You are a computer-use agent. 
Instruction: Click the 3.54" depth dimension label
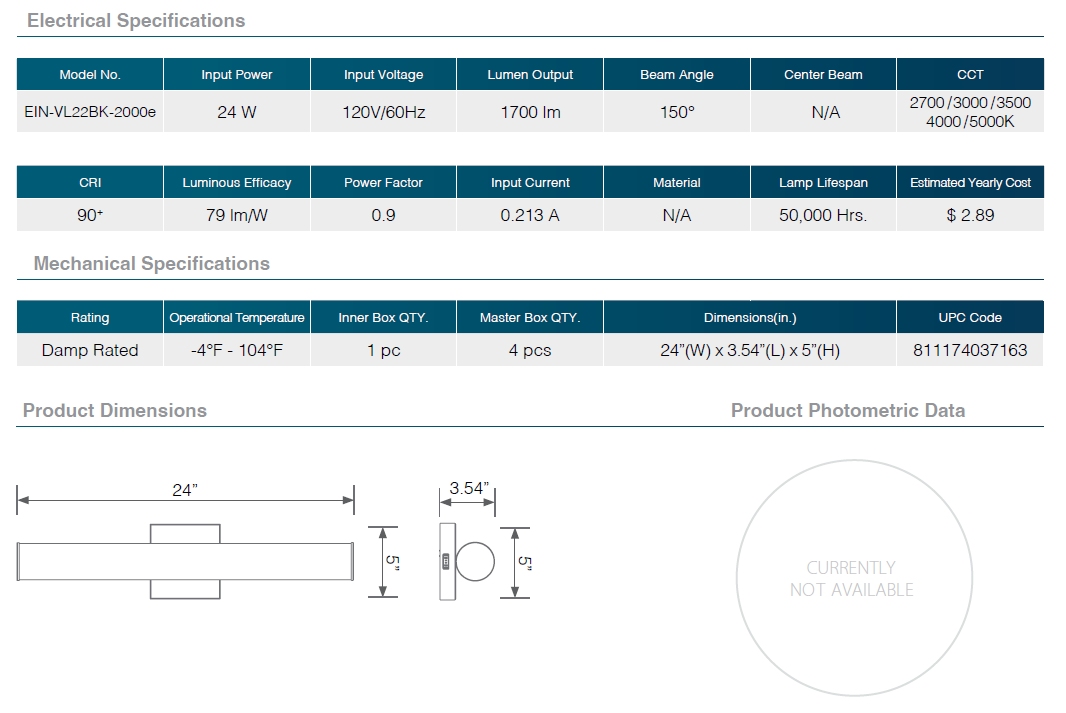pos(468,488)
